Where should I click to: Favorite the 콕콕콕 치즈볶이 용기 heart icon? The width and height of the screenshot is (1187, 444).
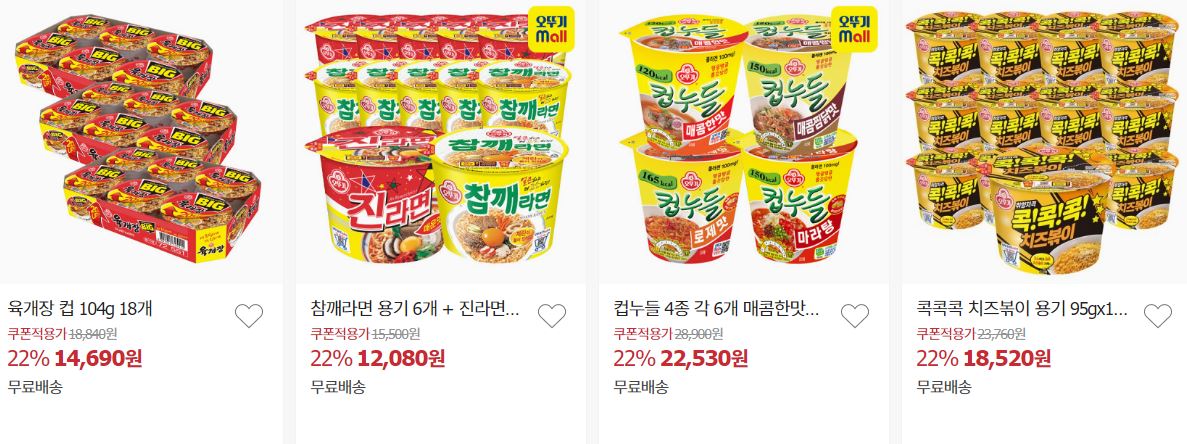1157,315
